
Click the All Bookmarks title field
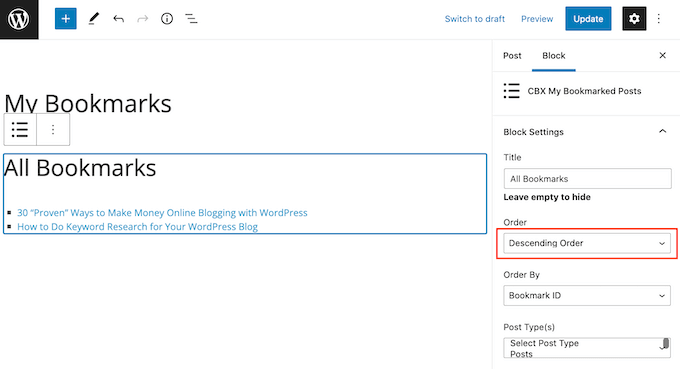[587, 179]
